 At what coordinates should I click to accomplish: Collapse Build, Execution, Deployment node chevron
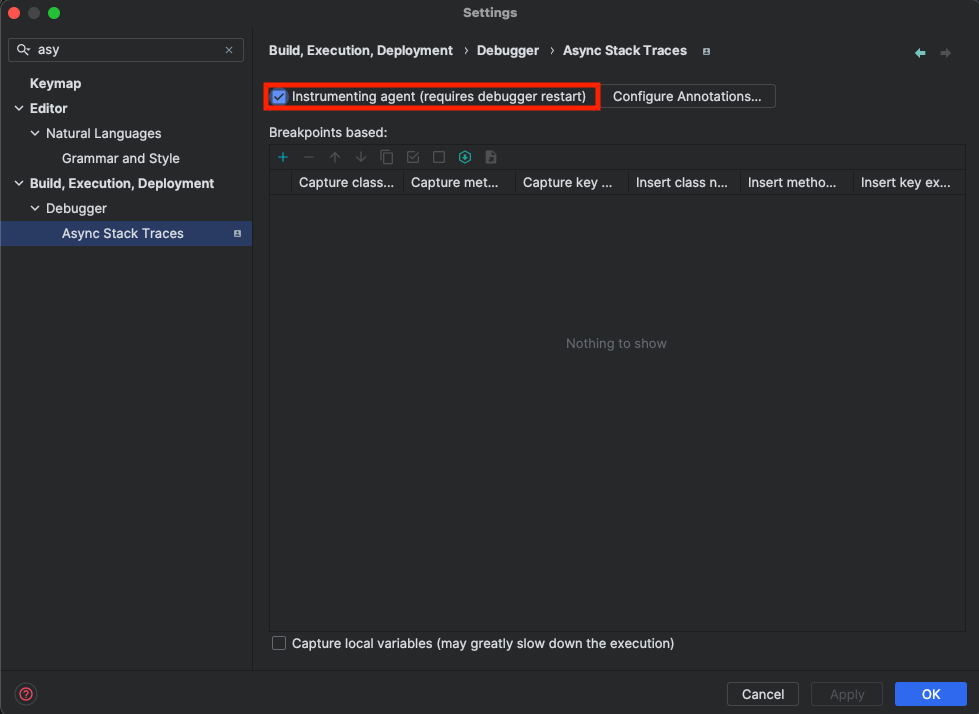pyautogui.click(x=19, y=183)
